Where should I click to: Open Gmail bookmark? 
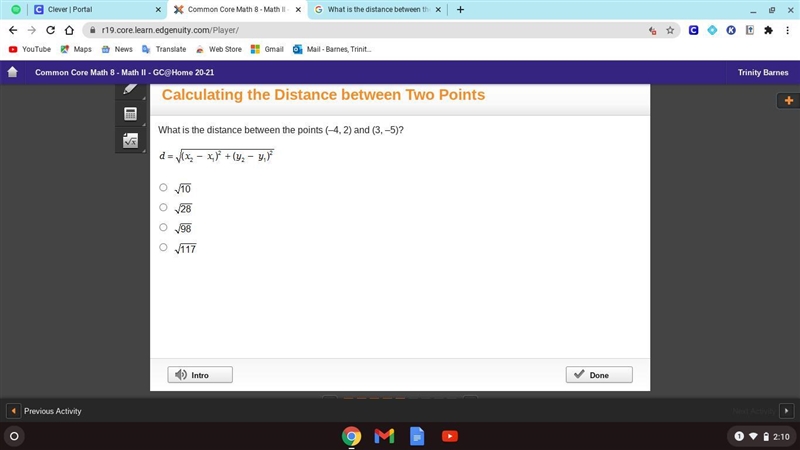pos(267,49)
